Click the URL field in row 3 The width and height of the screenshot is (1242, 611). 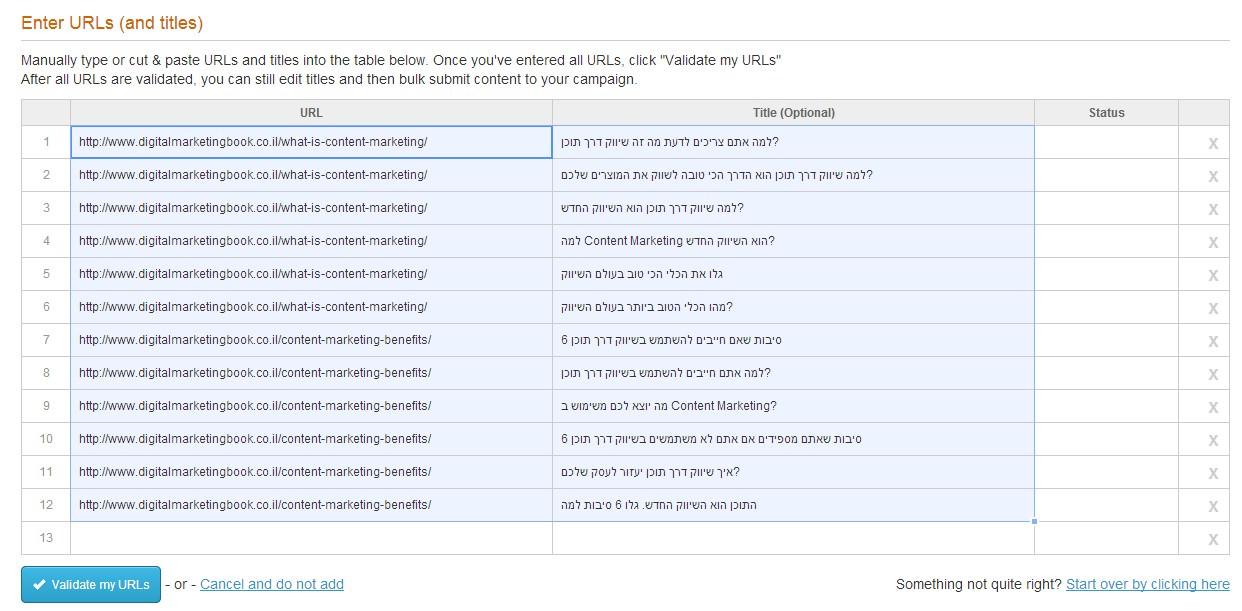click(311, 208)
